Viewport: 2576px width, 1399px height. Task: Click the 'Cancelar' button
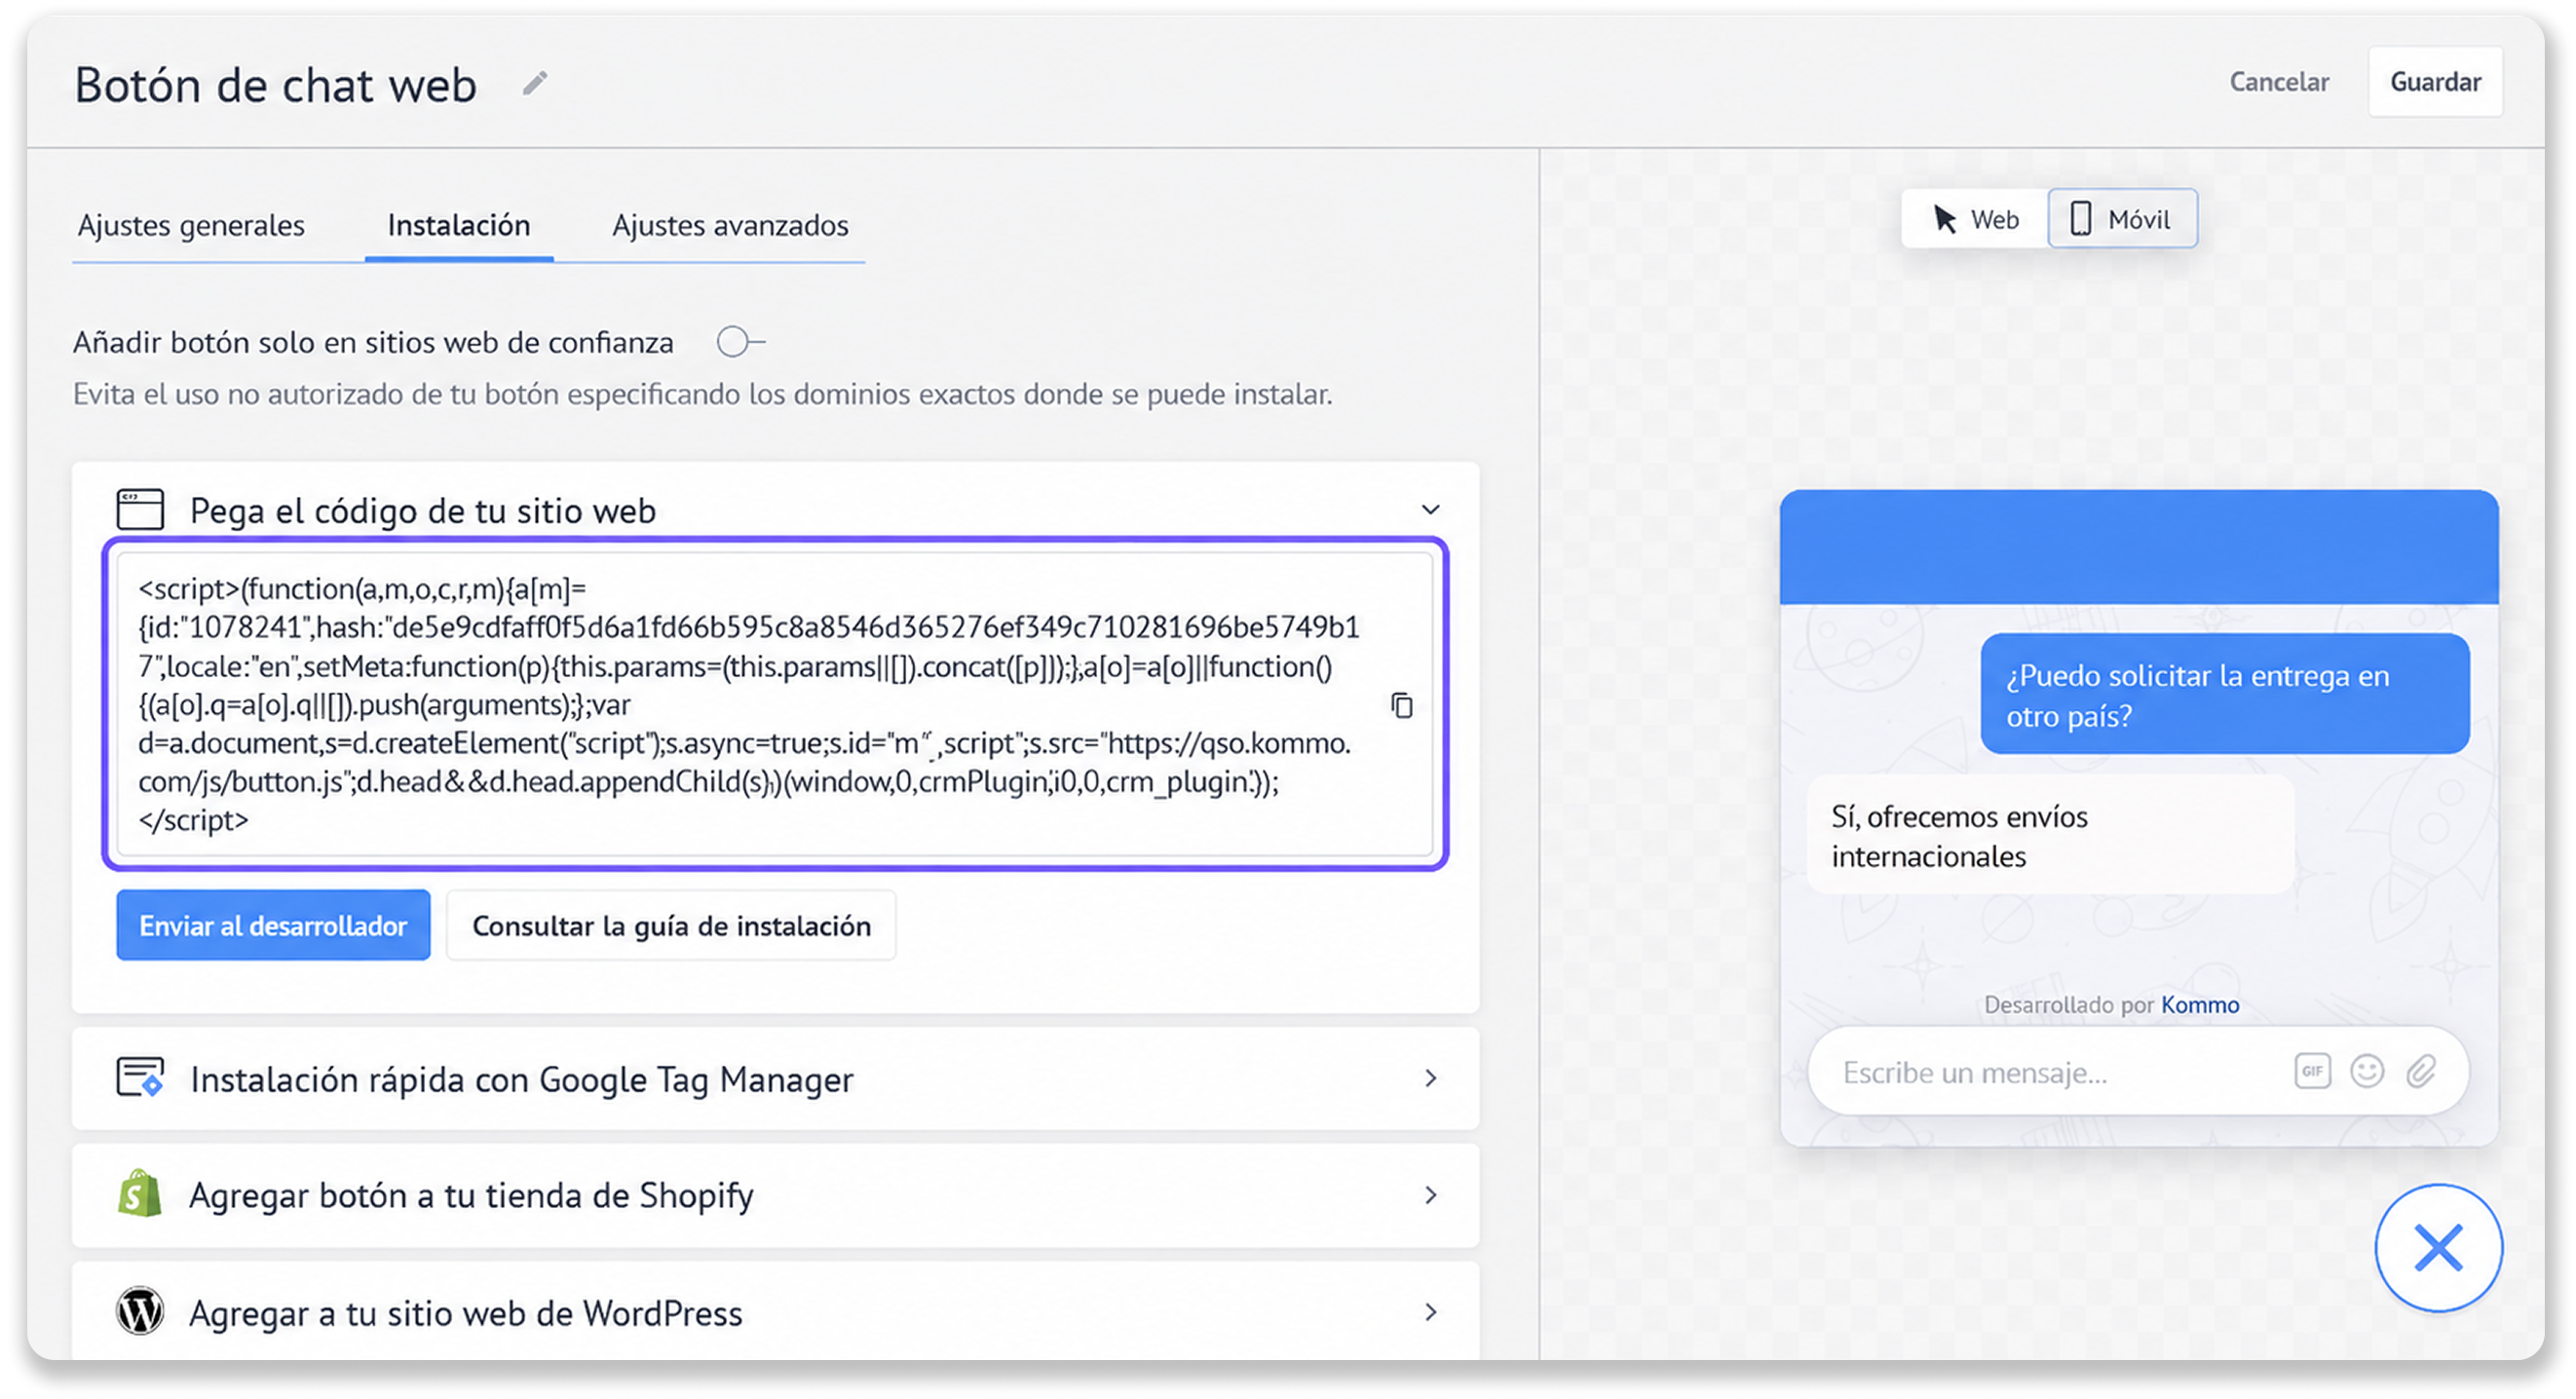[x=2278, y=81]
